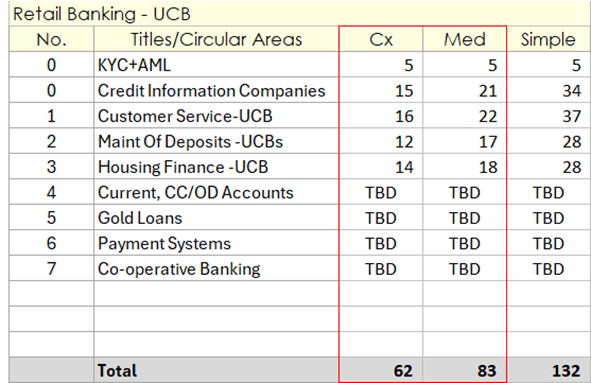The height and width of the screenshot is (383, 591).
Task: Select the Credit Information Companies cell
Action: click(216, 90)
